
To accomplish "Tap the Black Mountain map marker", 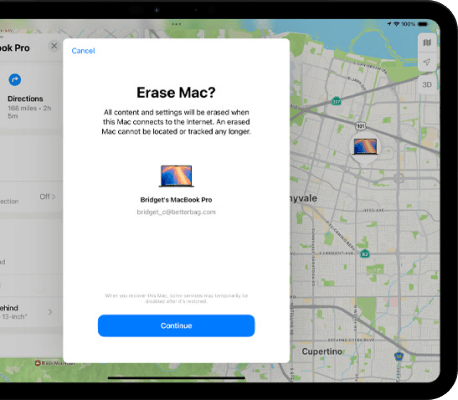I will coord(38,363).
